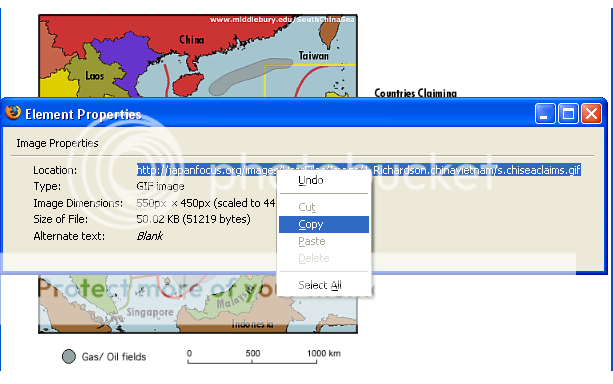The width and height of the screenshot is (613, 384).
Task: Maximize the Element Properties window
Action: coord(568,114)
